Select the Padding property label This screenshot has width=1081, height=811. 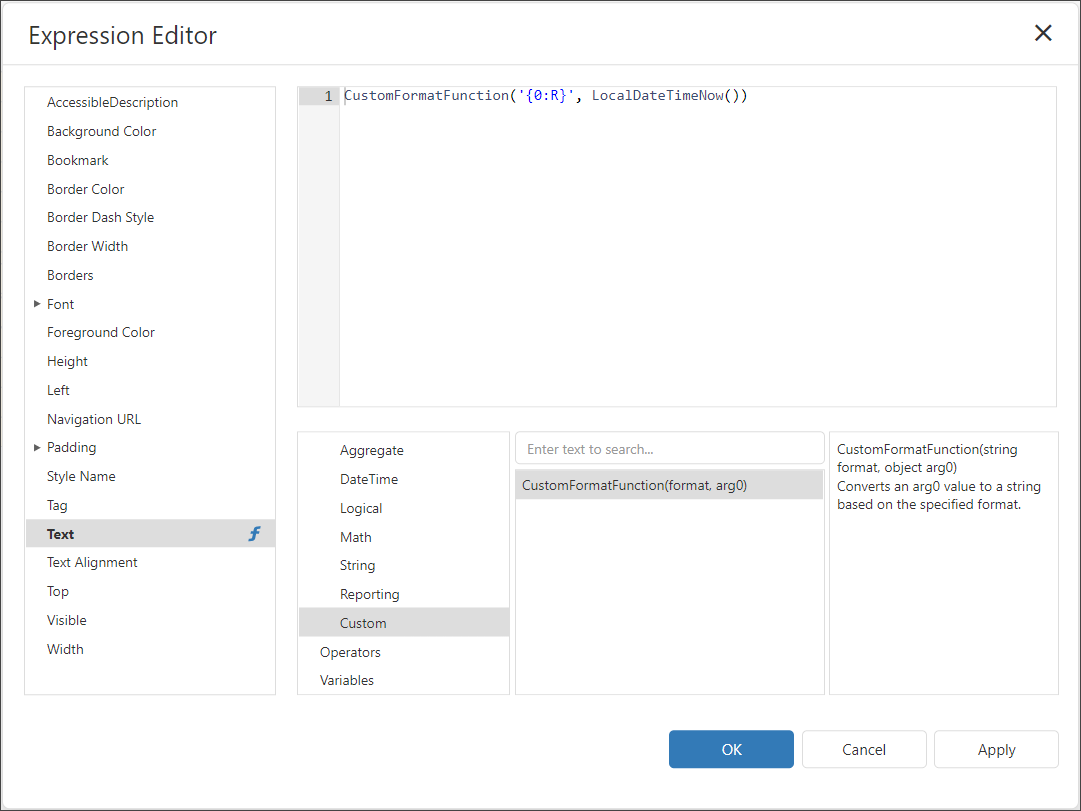coord(72,448)
